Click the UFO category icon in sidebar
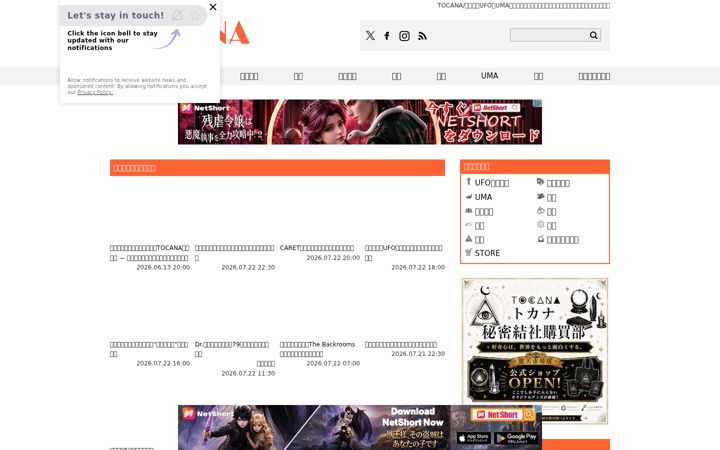The width and height of the screenshot is (720, 450). pos(468,182)
